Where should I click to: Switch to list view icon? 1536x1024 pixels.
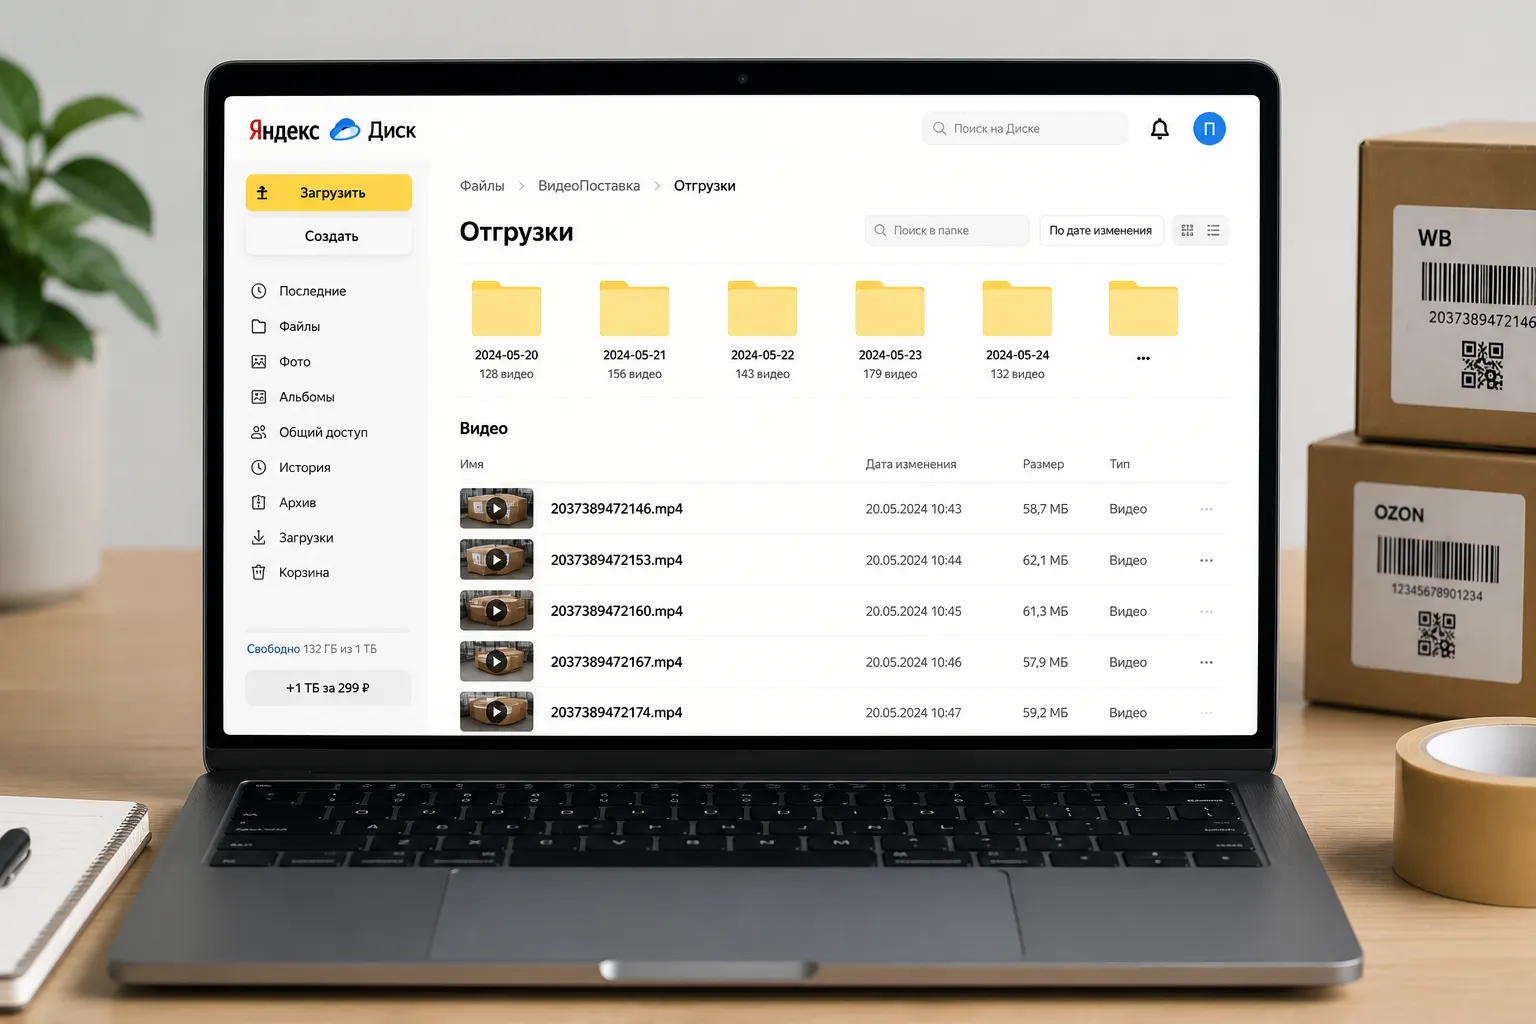click(x=1213, y=230)
